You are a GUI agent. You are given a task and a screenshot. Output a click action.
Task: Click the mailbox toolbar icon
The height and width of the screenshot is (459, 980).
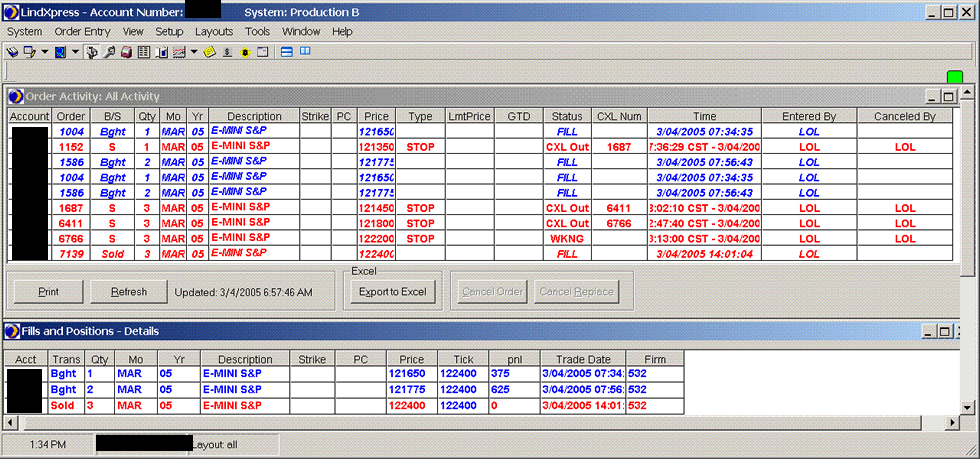(92, 53)
